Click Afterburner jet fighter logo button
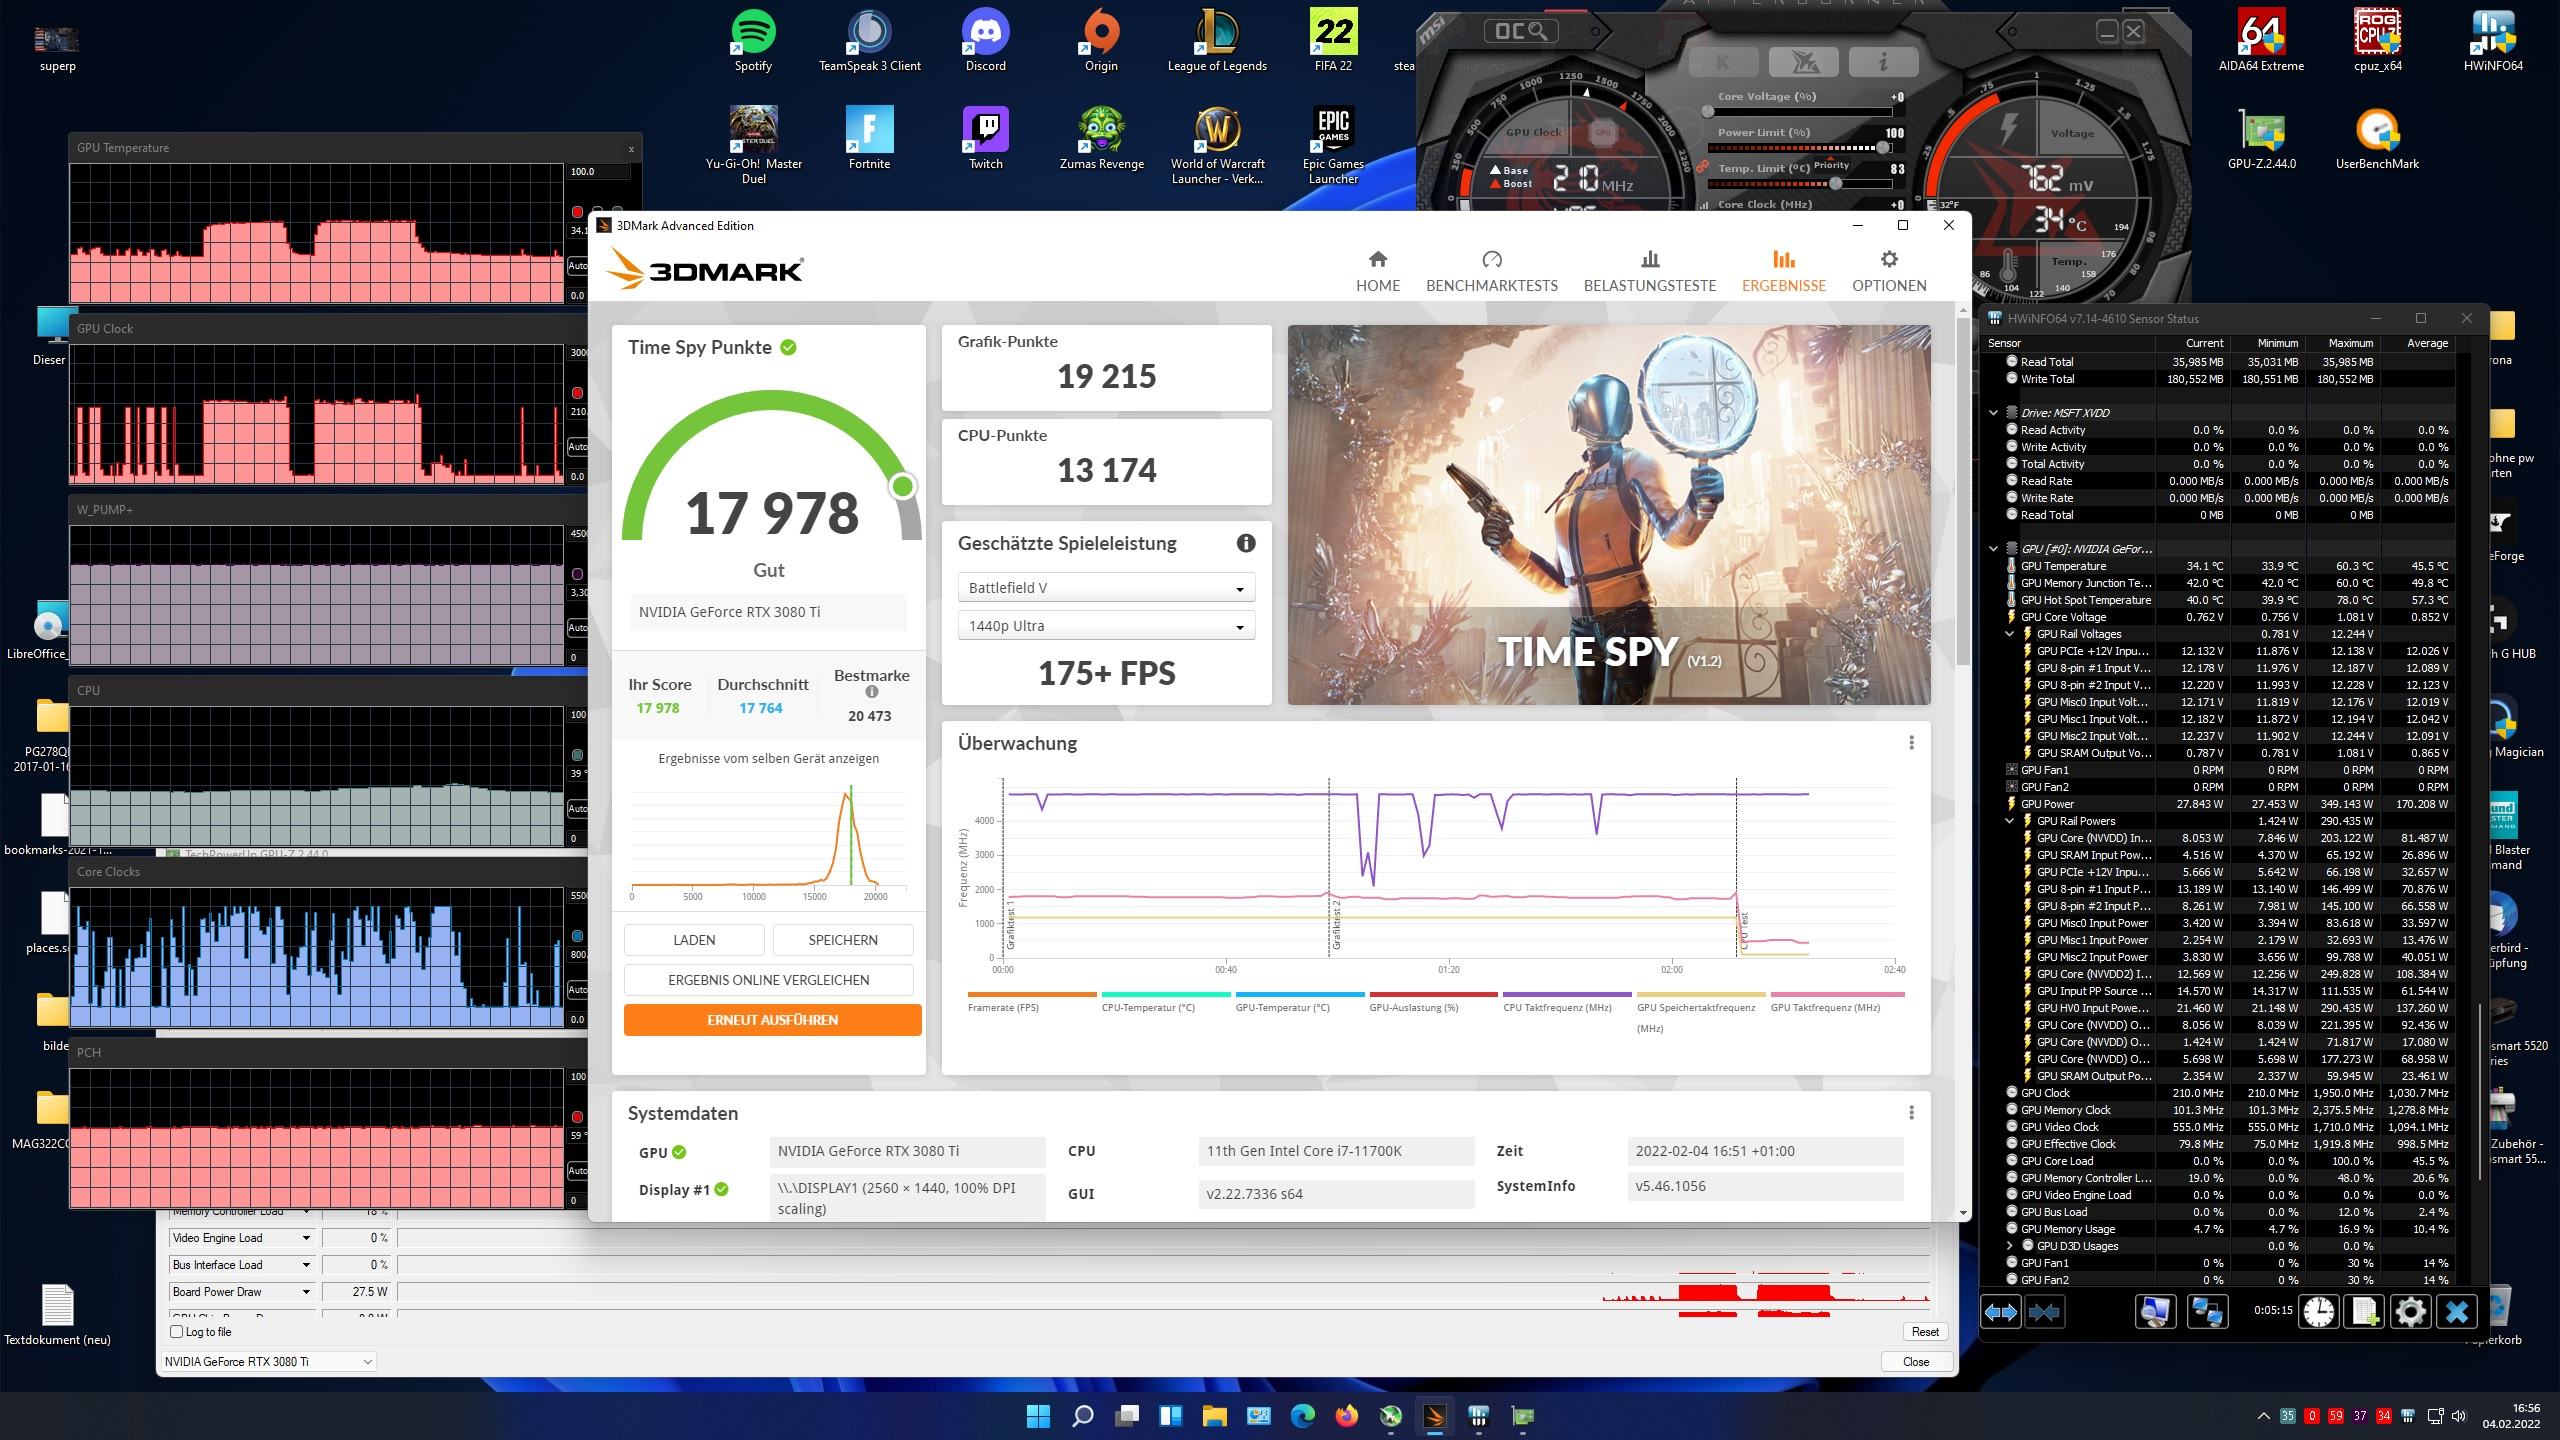 pyautogui.click(x=1803, y=63)
